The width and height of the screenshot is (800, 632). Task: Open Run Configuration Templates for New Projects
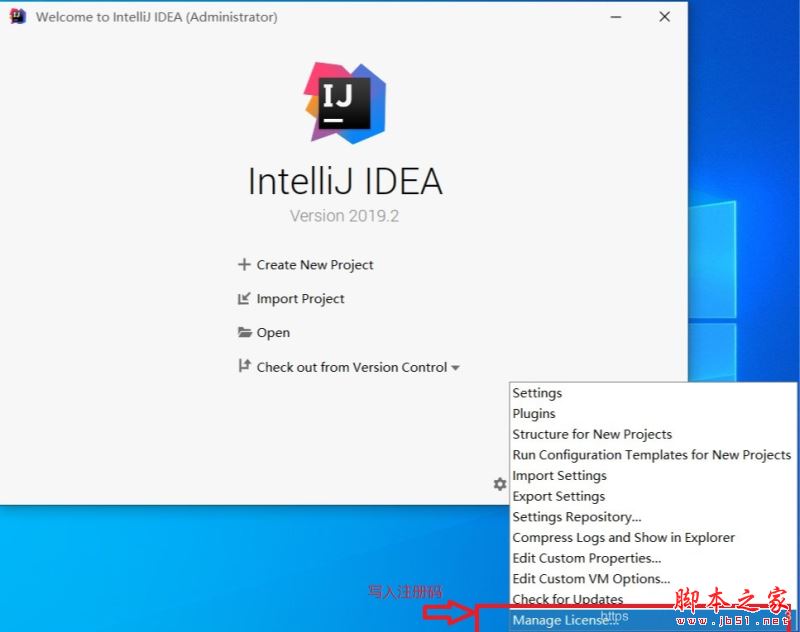(x=653, y=454)
